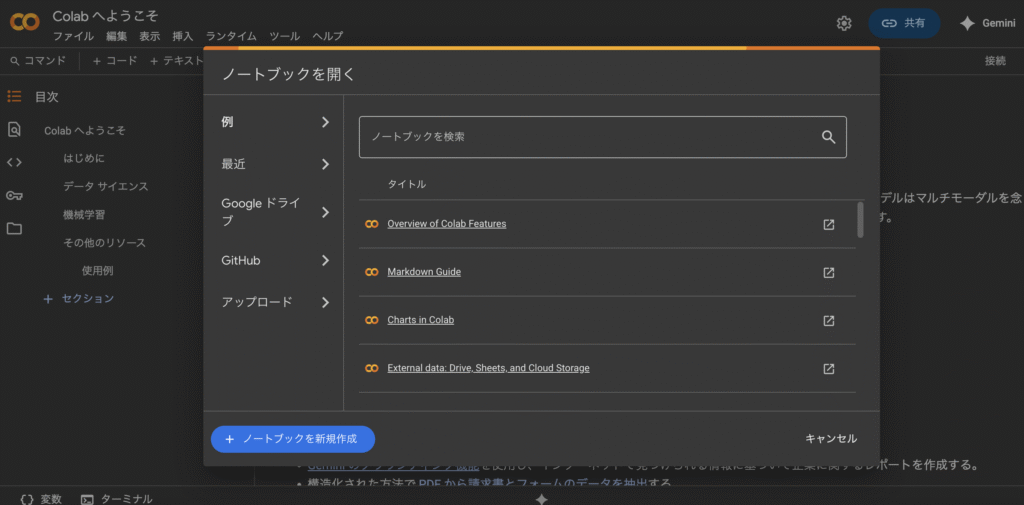Screen dimensions: 1024x505
Task: Click the セクション add section button
Action: tap(78, 299)
